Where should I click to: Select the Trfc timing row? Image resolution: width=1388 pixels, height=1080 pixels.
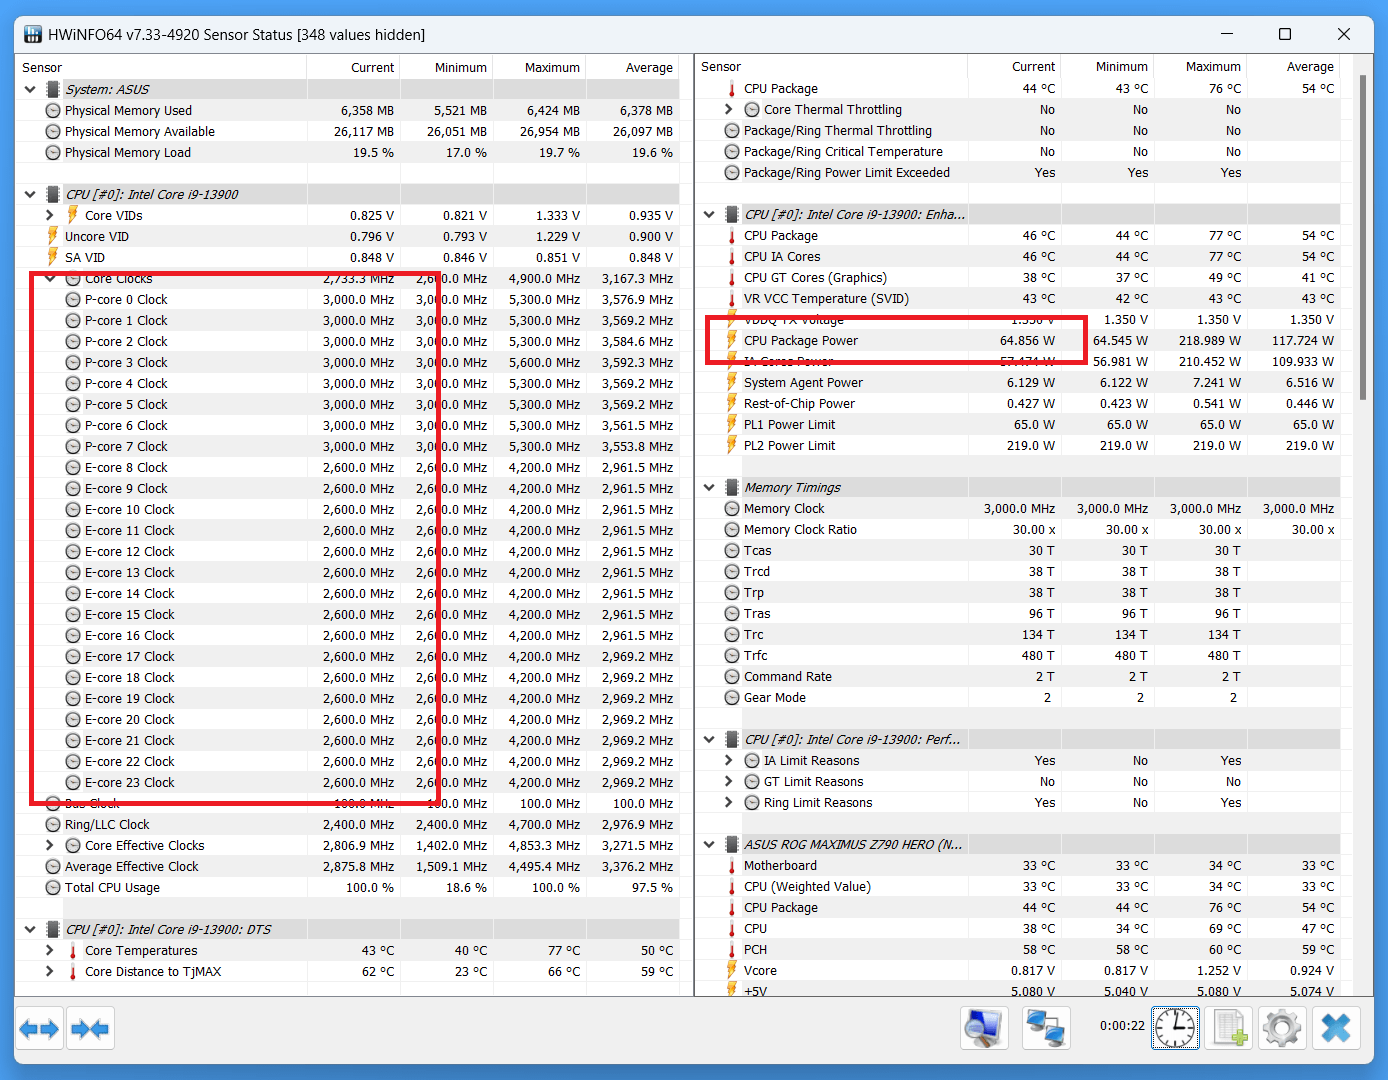click(1018, 656)
